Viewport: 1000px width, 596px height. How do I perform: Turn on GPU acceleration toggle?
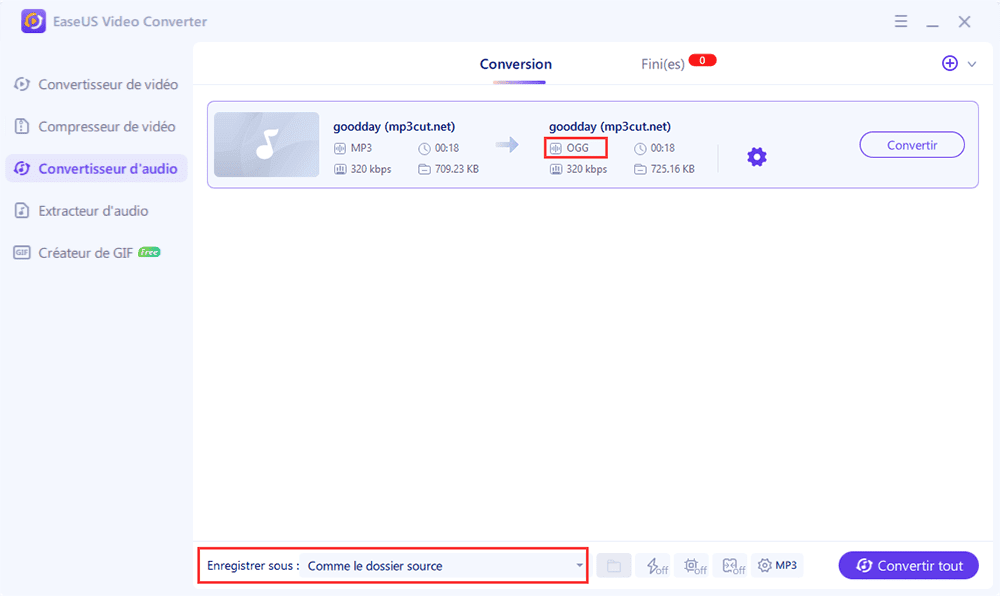[x=692, y=565]
